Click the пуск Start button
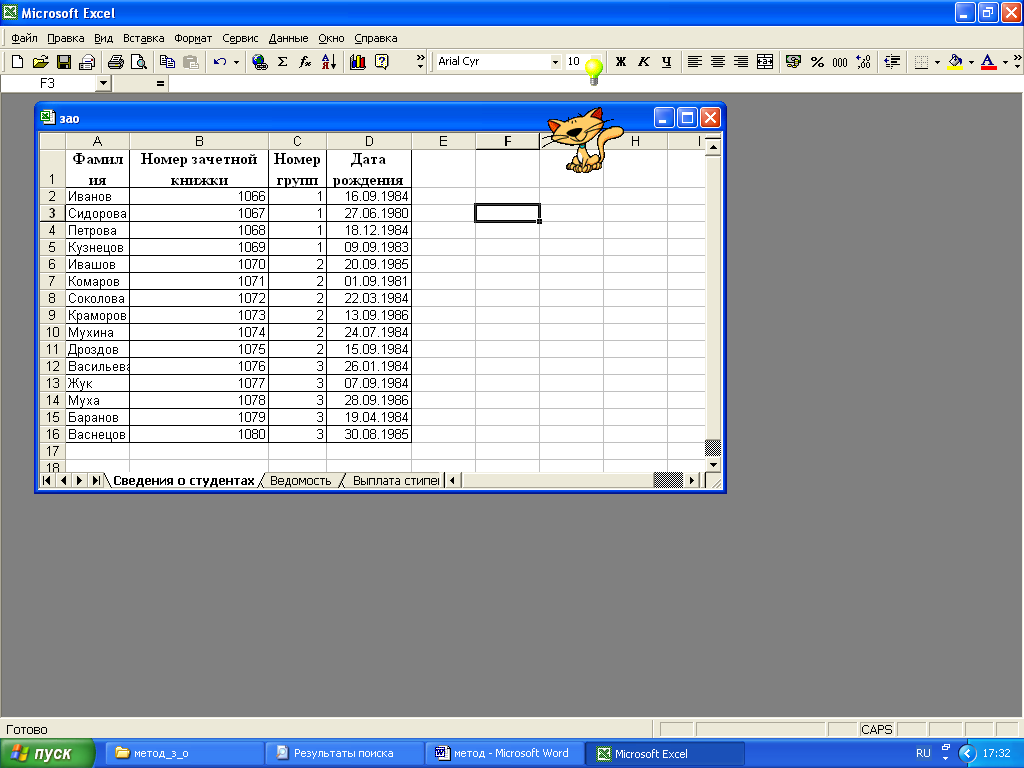Image resolution: width=1024 pixels, height=768 pixels. tap(47, 754)
